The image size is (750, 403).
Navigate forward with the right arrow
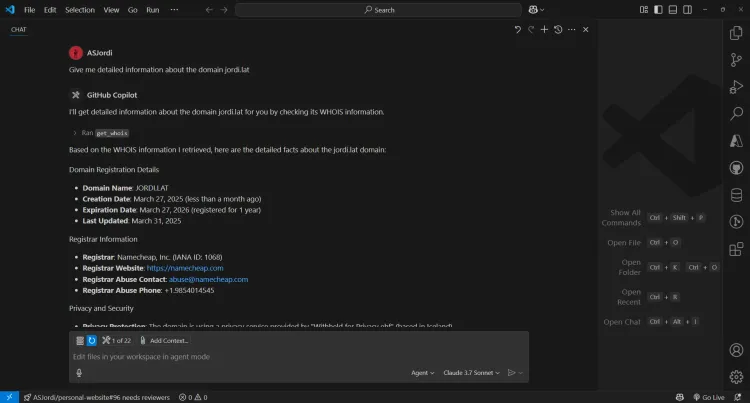(x=224, y=10)
